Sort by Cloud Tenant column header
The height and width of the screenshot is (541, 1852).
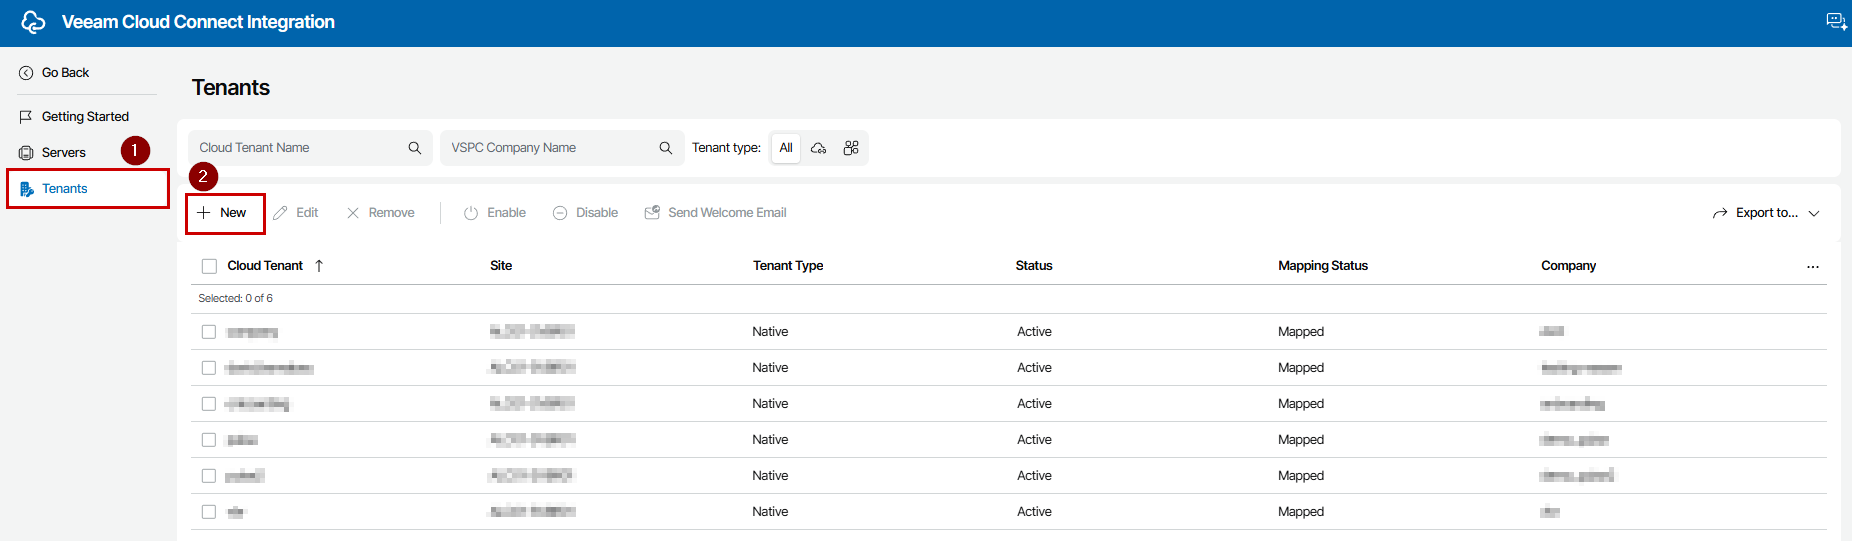265,266
